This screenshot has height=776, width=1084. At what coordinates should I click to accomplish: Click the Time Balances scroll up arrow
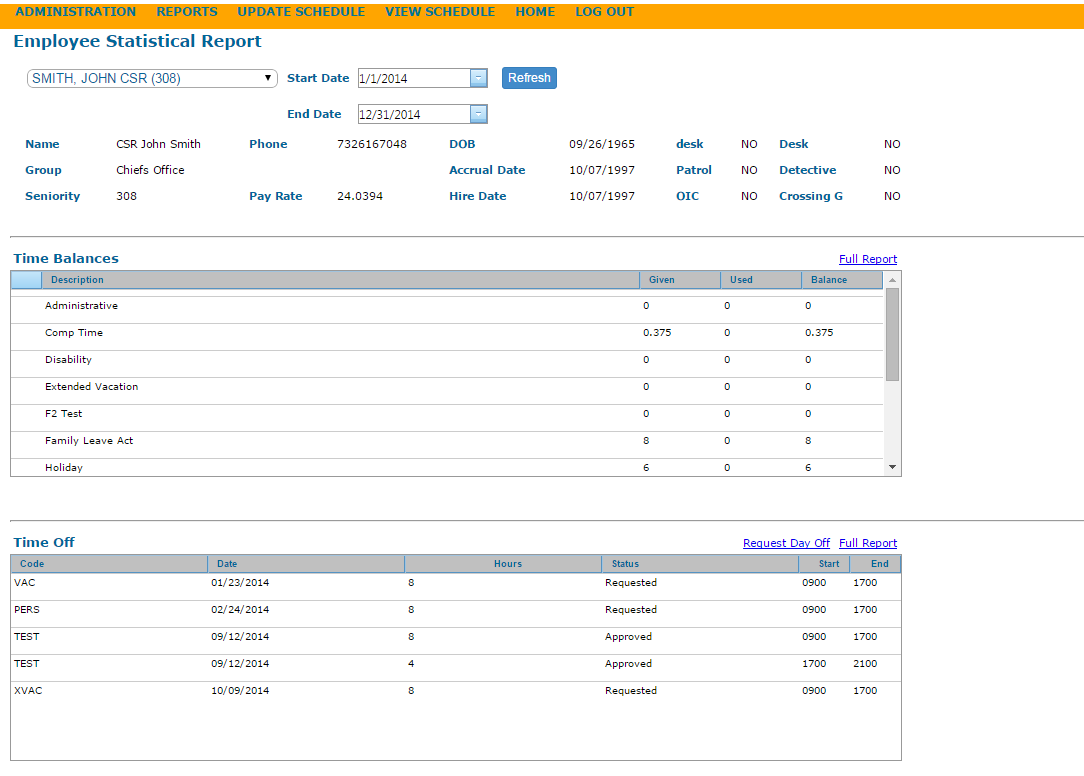893,279
